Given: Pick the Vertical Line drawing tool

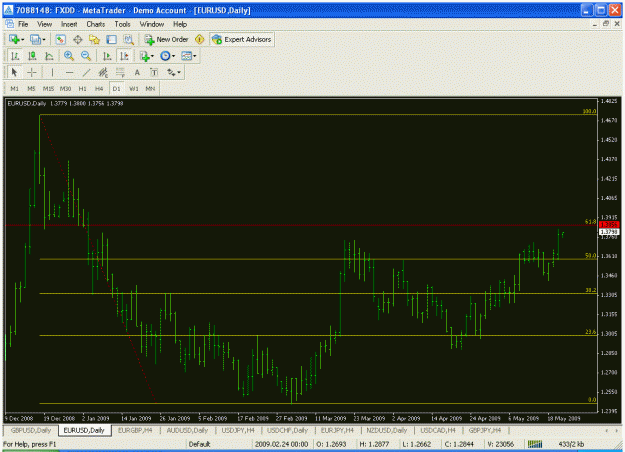Looking at the screenshot, I should [x=52, y=73].
